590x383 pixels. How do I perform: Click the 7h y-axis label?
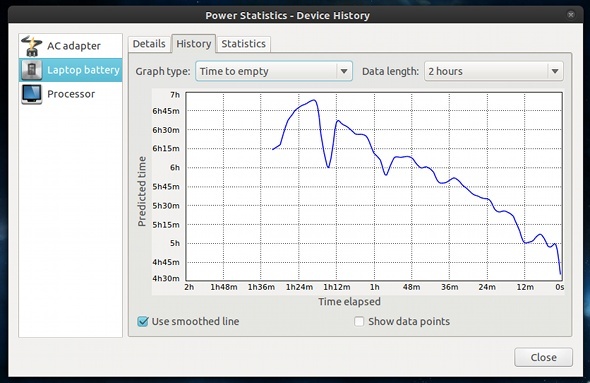coord(175,95)
